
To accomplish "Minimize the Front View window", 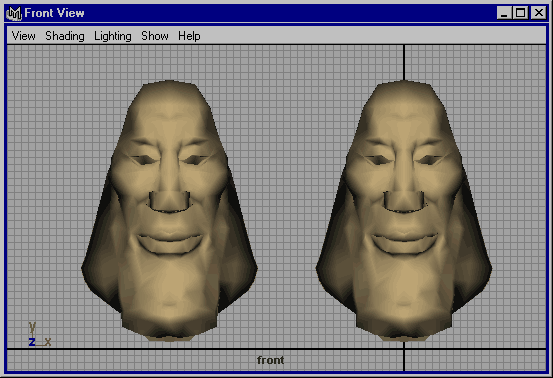I will tap(504, 13).
